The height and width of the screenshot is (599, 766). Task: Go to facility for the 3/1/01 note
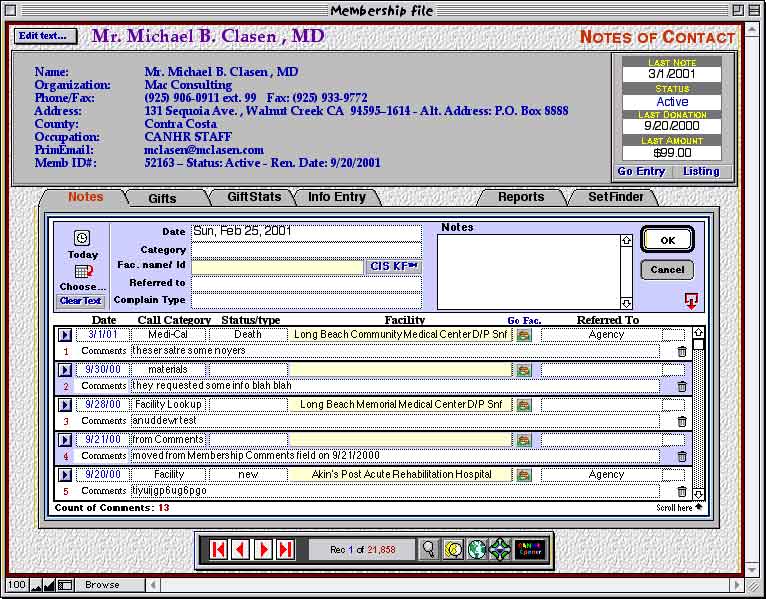[524, 335]
